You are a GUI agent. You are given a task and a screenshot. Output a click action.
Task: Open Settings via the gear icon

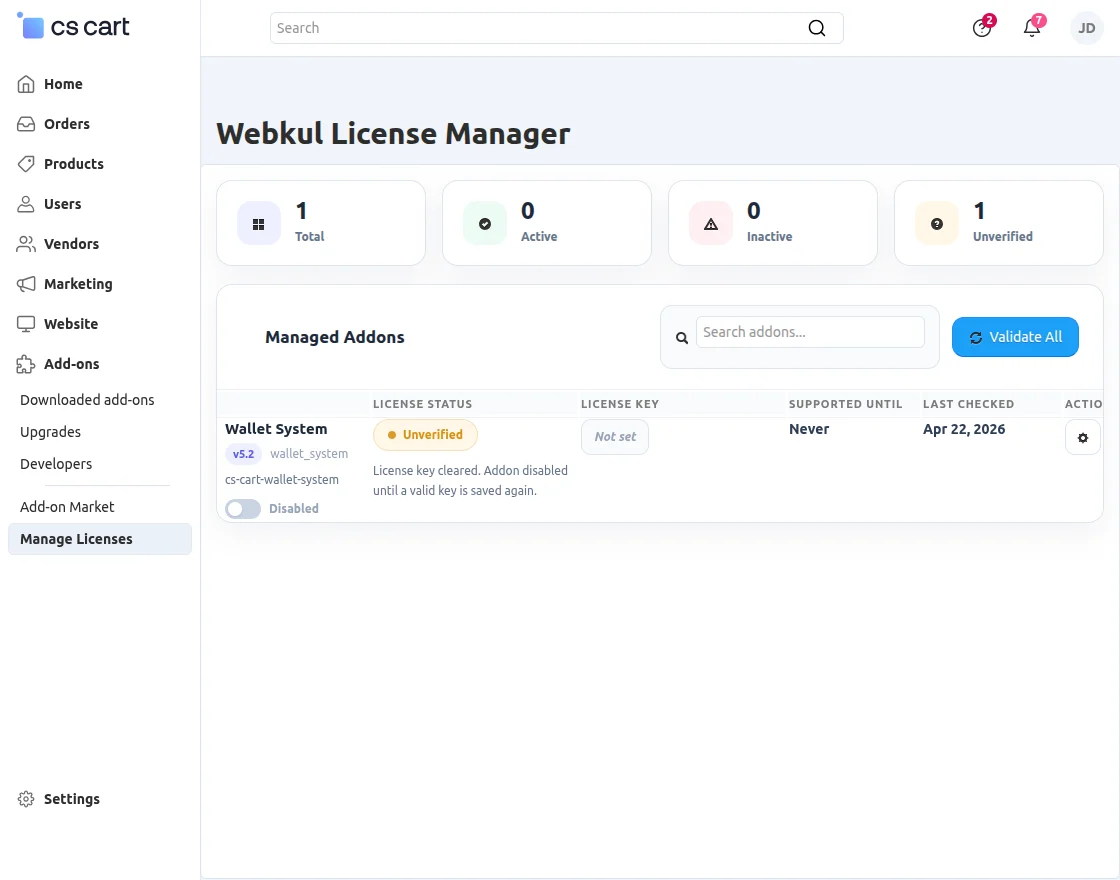pos(24,799)
